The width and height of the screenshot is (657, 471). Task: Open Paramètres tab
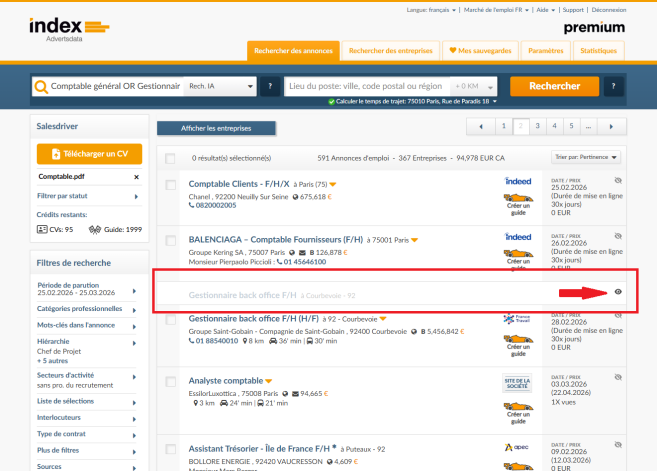546,51
